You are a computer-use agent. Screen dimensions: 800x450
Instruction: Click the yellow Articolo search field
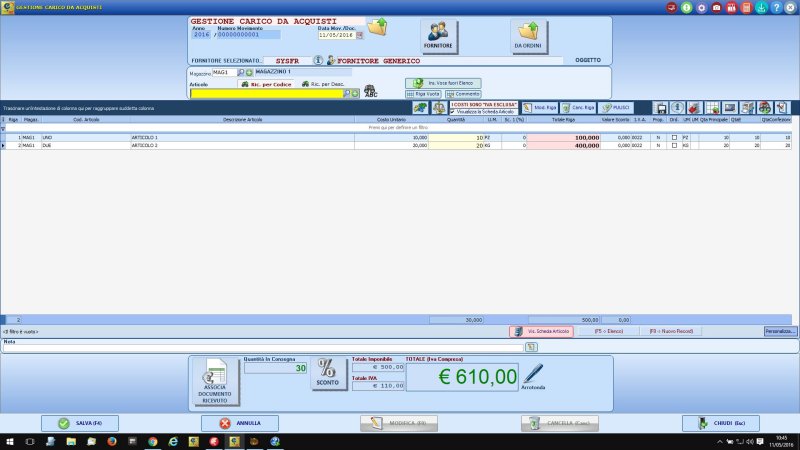[x=266, y=93]
